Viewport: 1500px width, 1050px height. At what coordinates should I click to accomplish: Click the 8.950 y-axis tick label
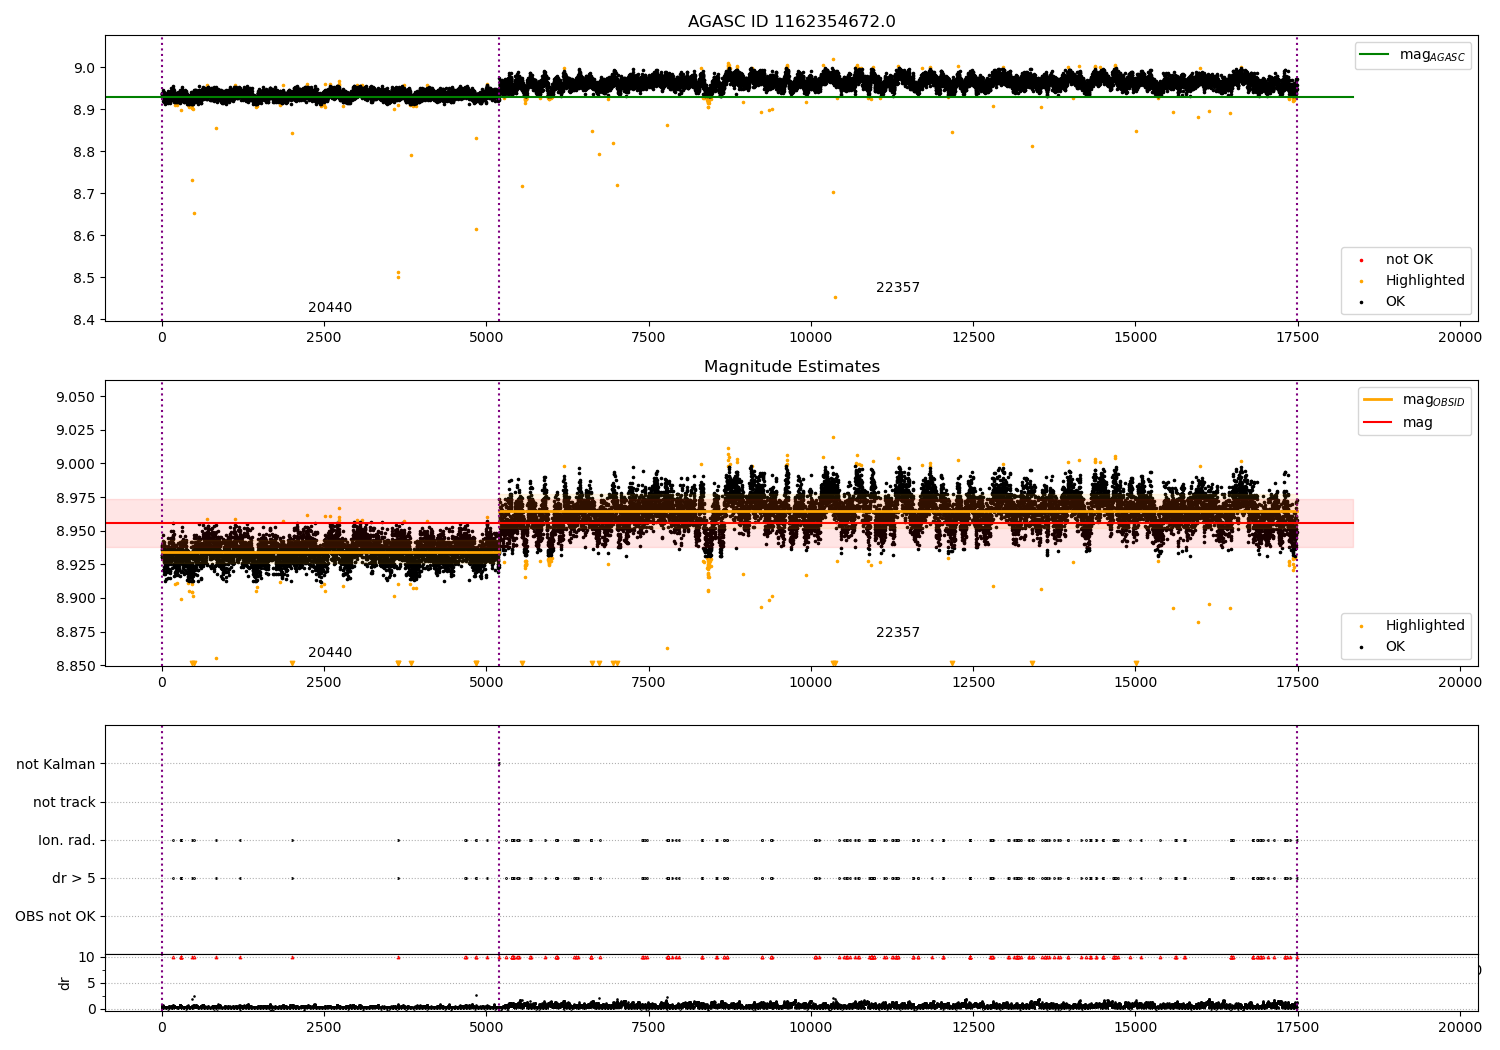(76, 531)
